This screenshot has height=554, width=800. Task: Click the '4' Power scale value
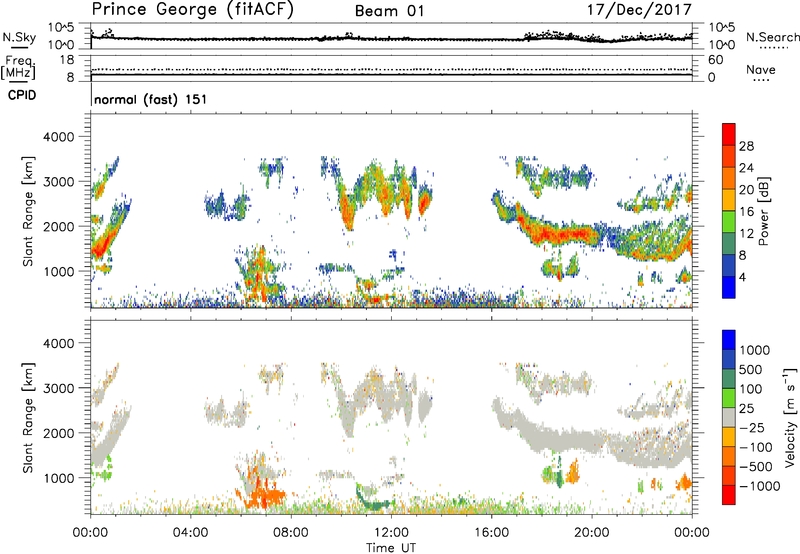742,277
